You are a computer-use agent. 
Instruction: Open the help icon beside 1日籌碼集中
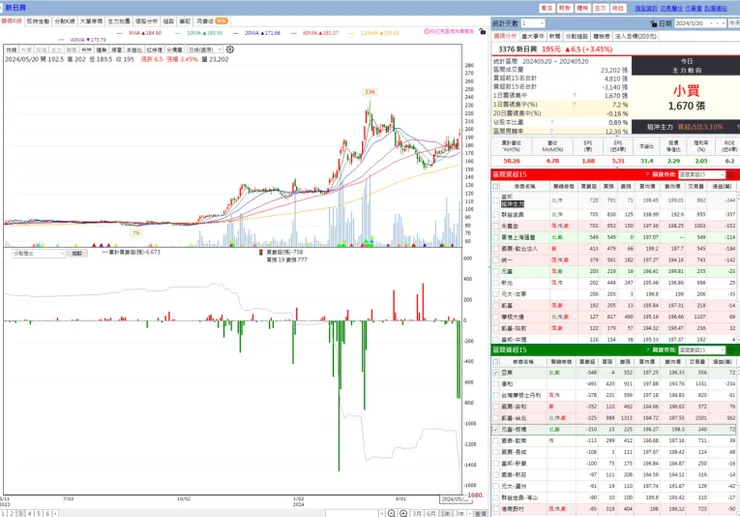(574, 95)
